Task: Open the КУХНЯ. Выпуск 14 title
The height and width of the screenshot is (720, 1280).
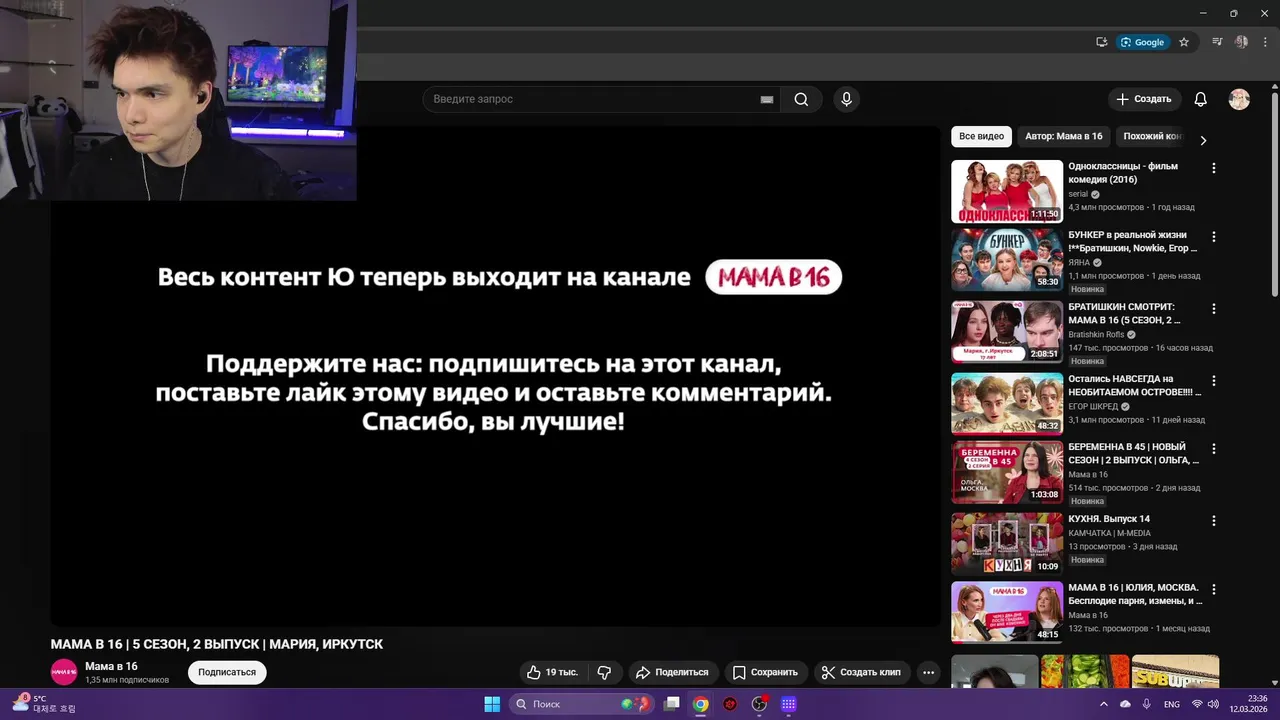Action: coord(1109,519)
